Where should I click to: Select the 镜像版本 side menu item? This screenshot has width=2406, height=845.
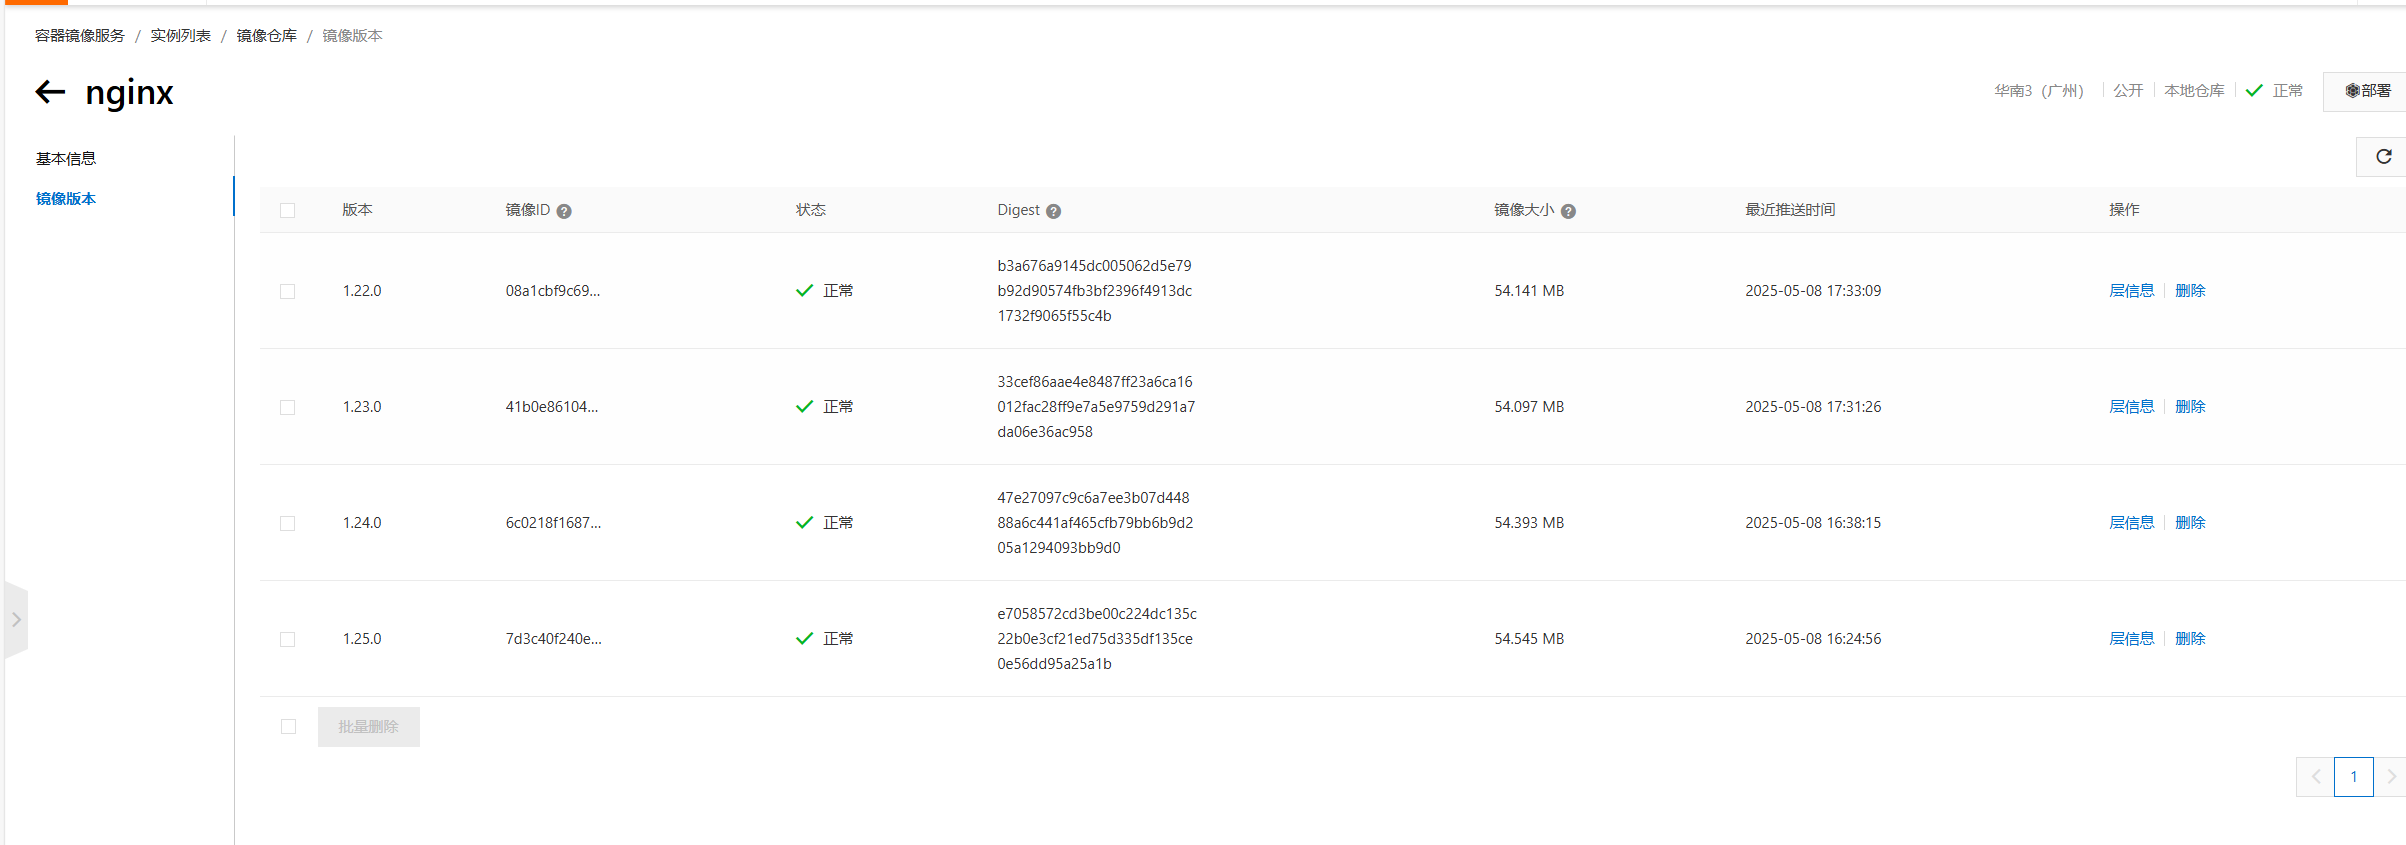pyautogui.click(x=66, y=198)
